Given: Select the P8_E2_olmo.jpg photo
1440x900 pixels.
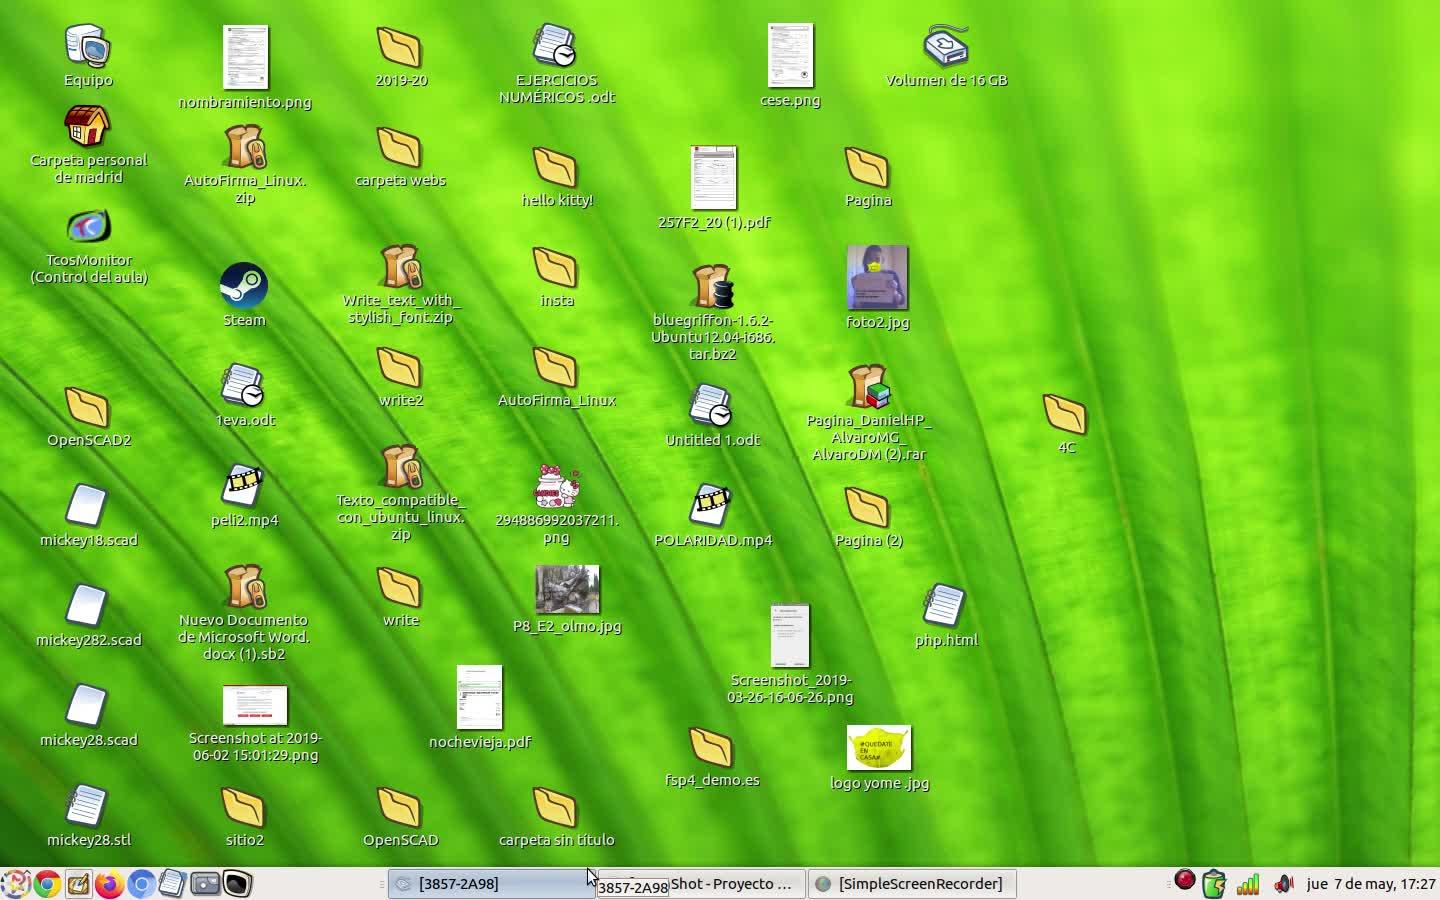Looking at the screenshot, I should [567, 589].
